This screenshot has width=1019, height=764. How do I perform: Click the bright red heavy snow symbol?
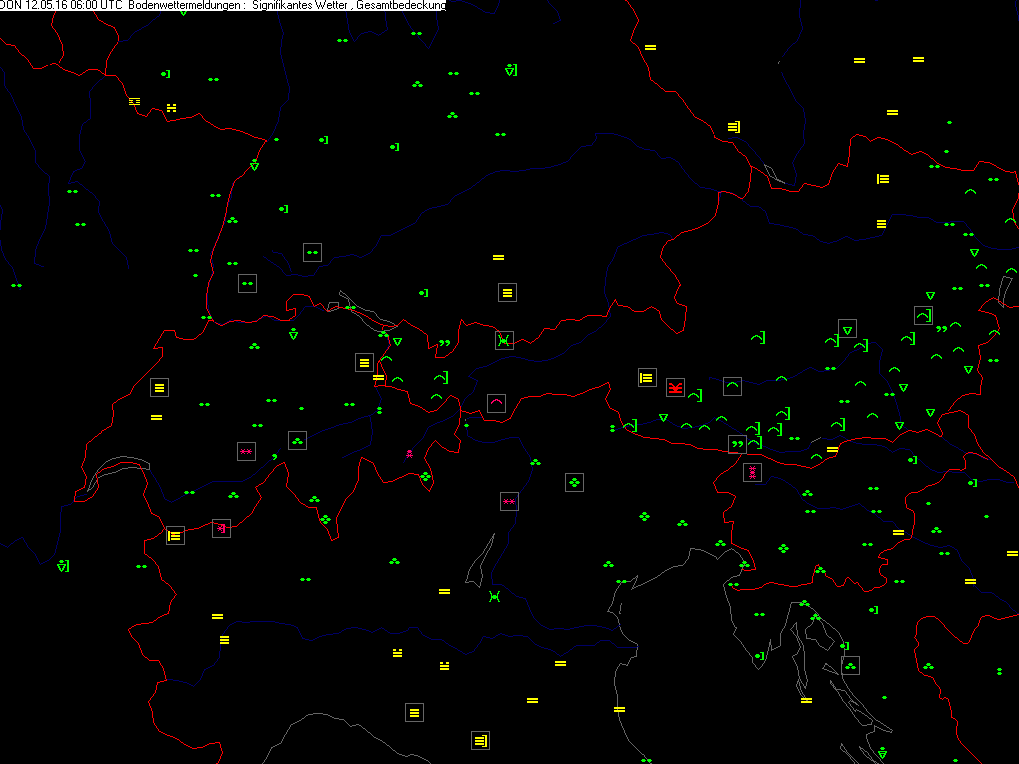(675, 388)
